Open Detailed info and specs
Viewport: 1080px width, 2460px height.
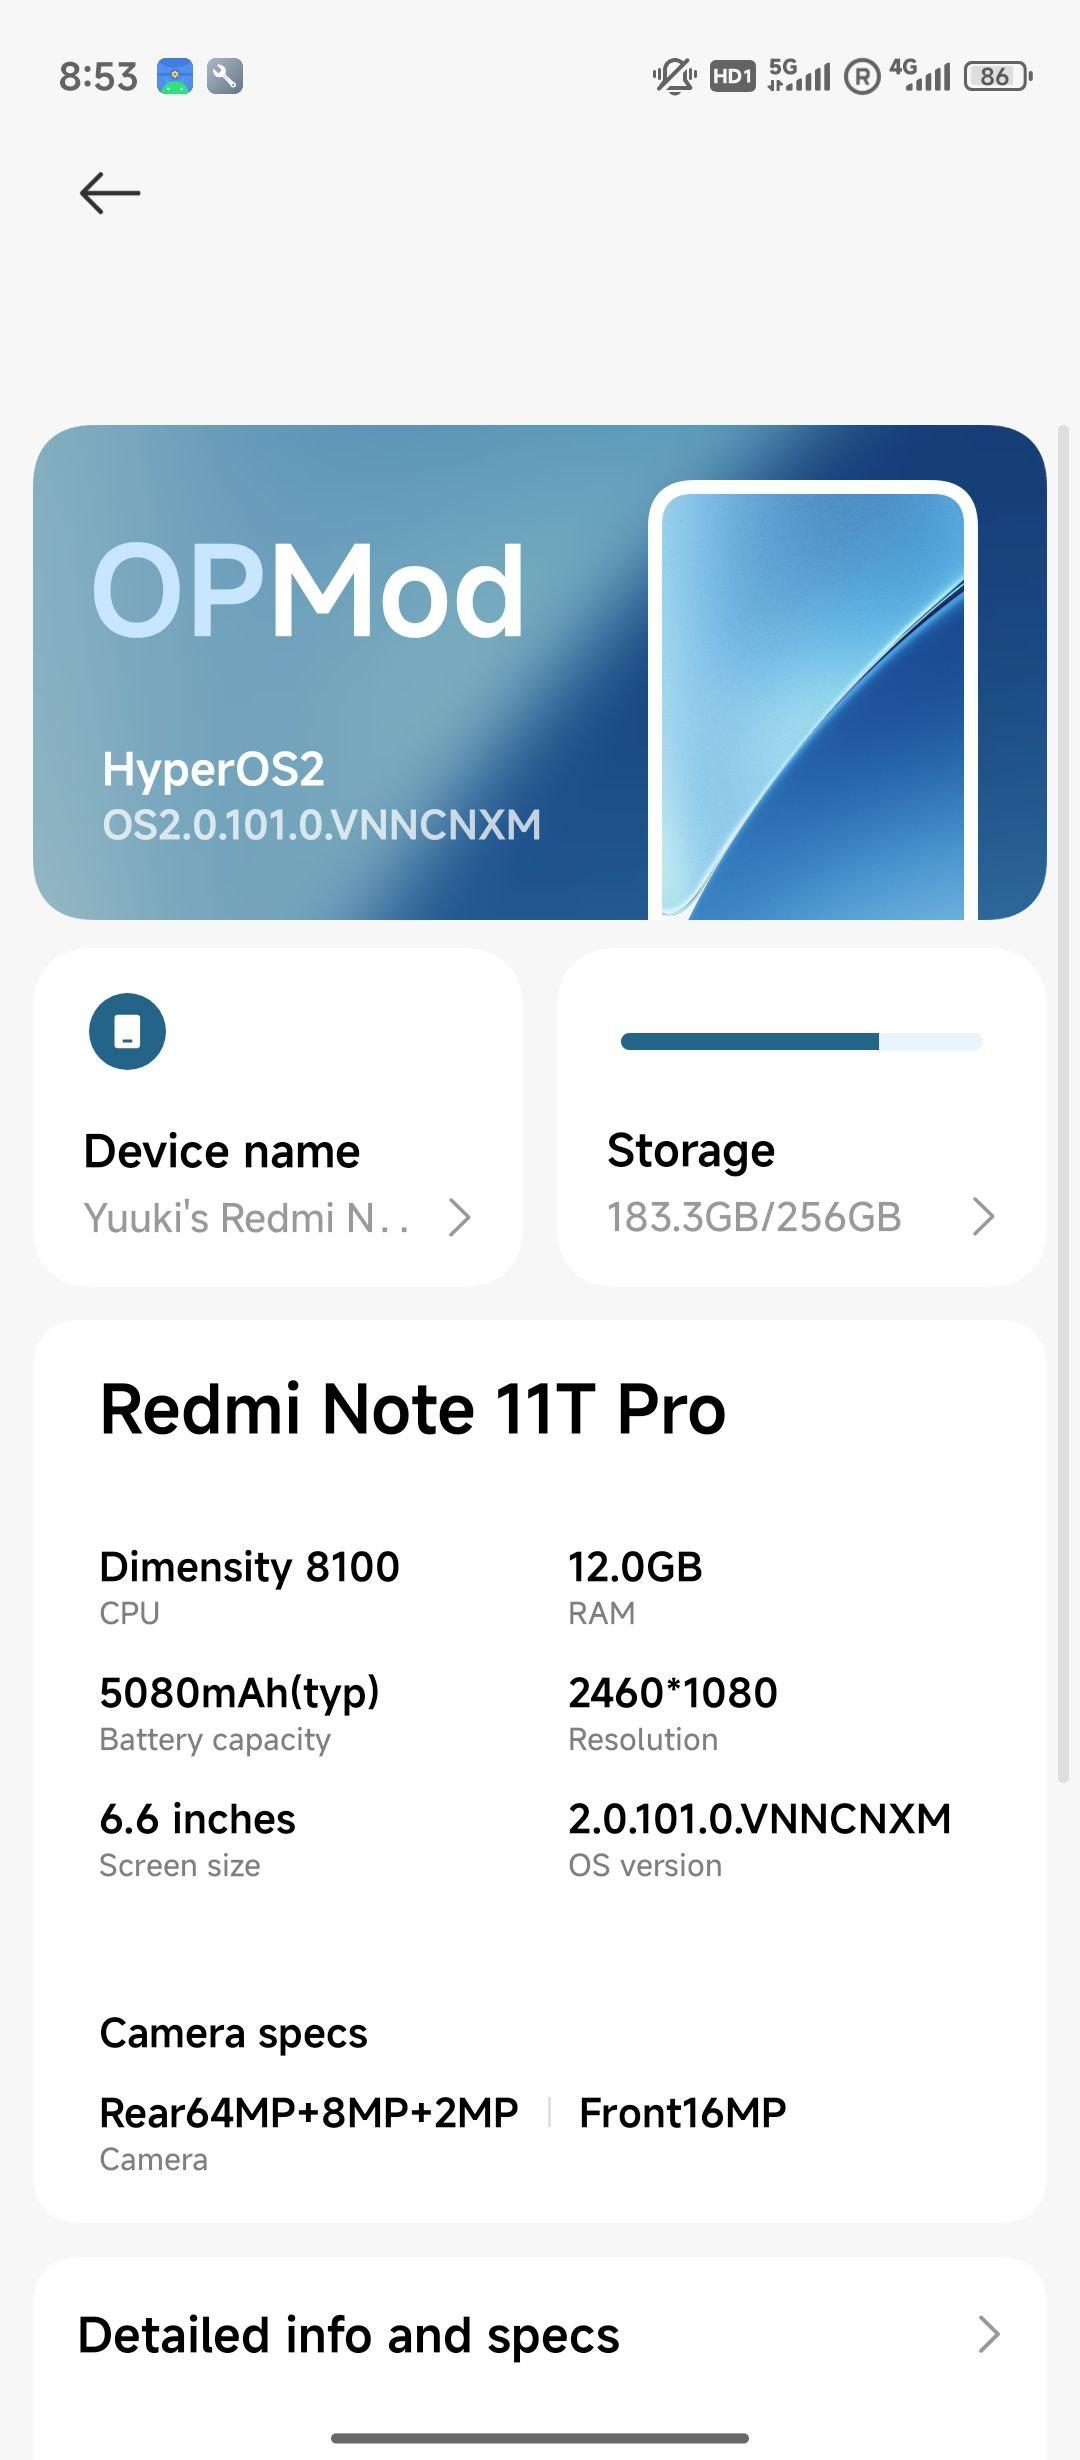(540, 2335)
